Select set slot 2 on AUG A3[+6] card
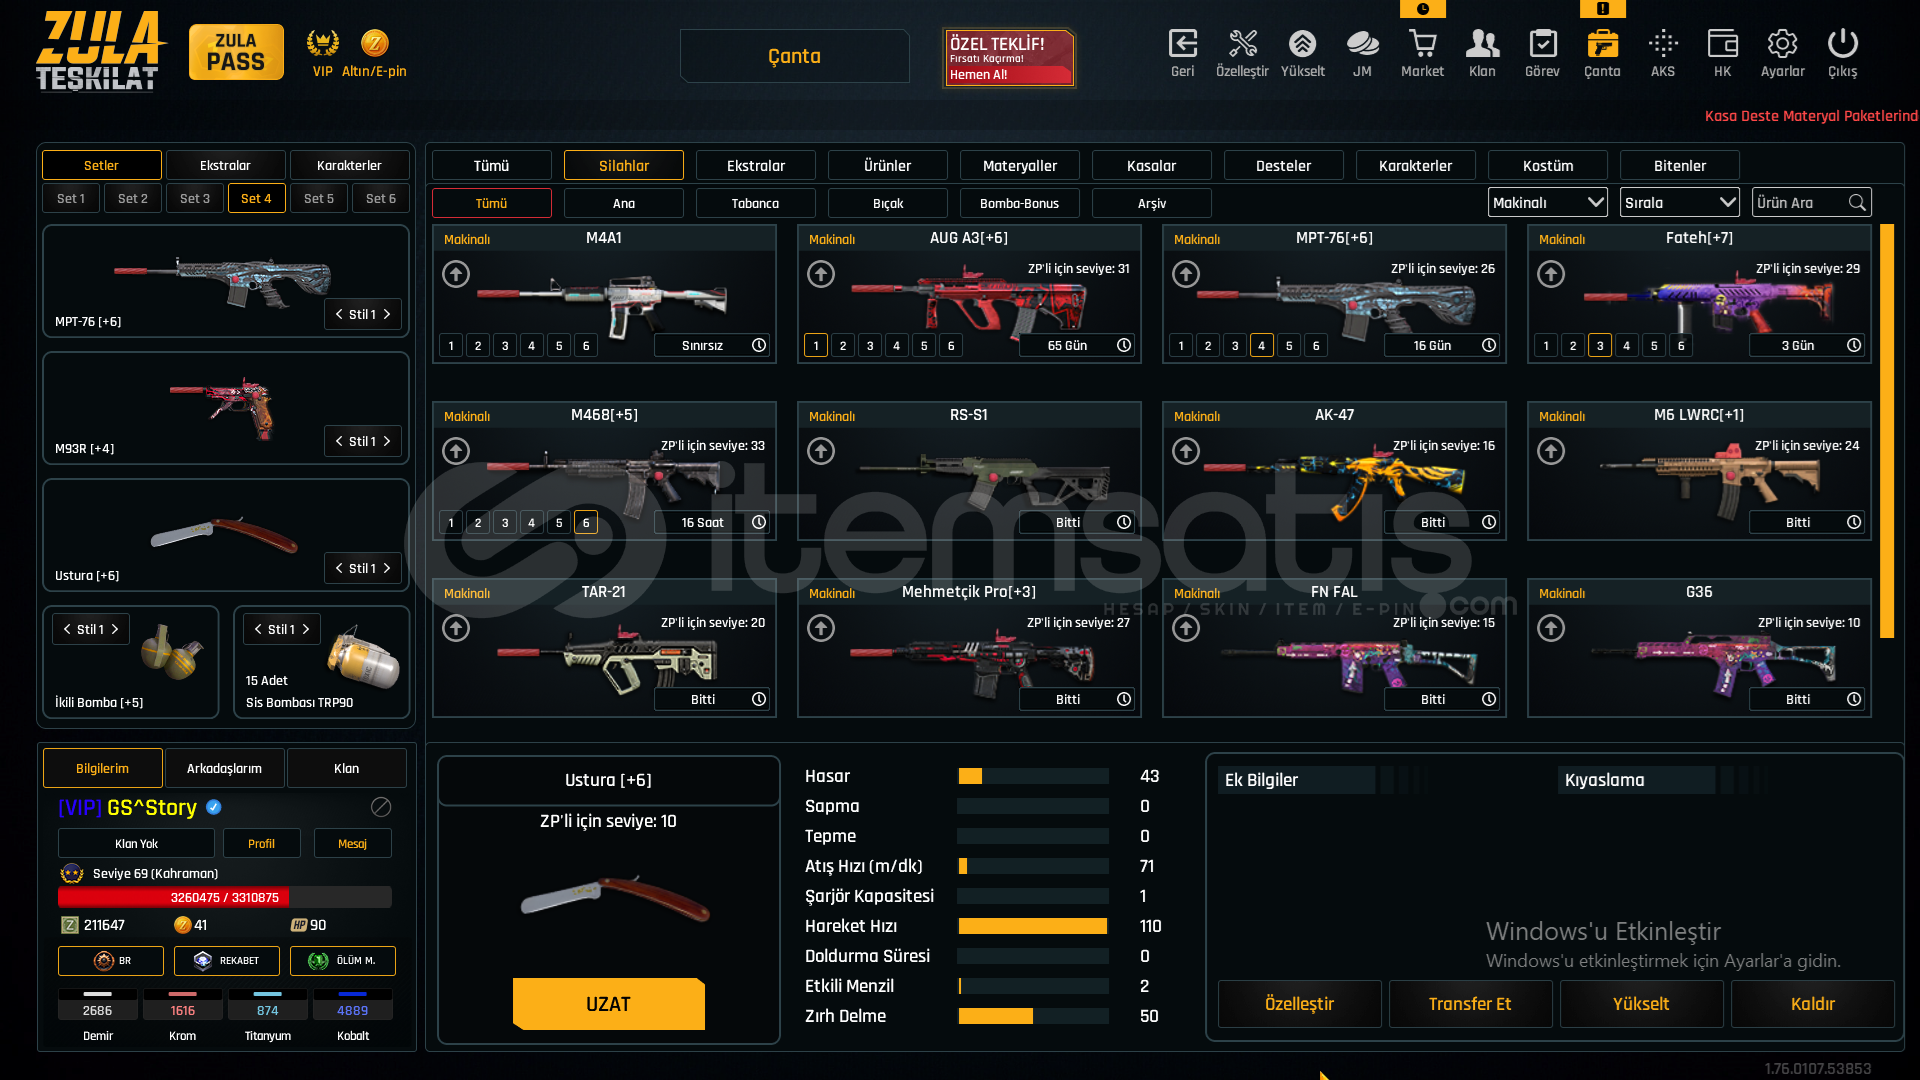 843,346
